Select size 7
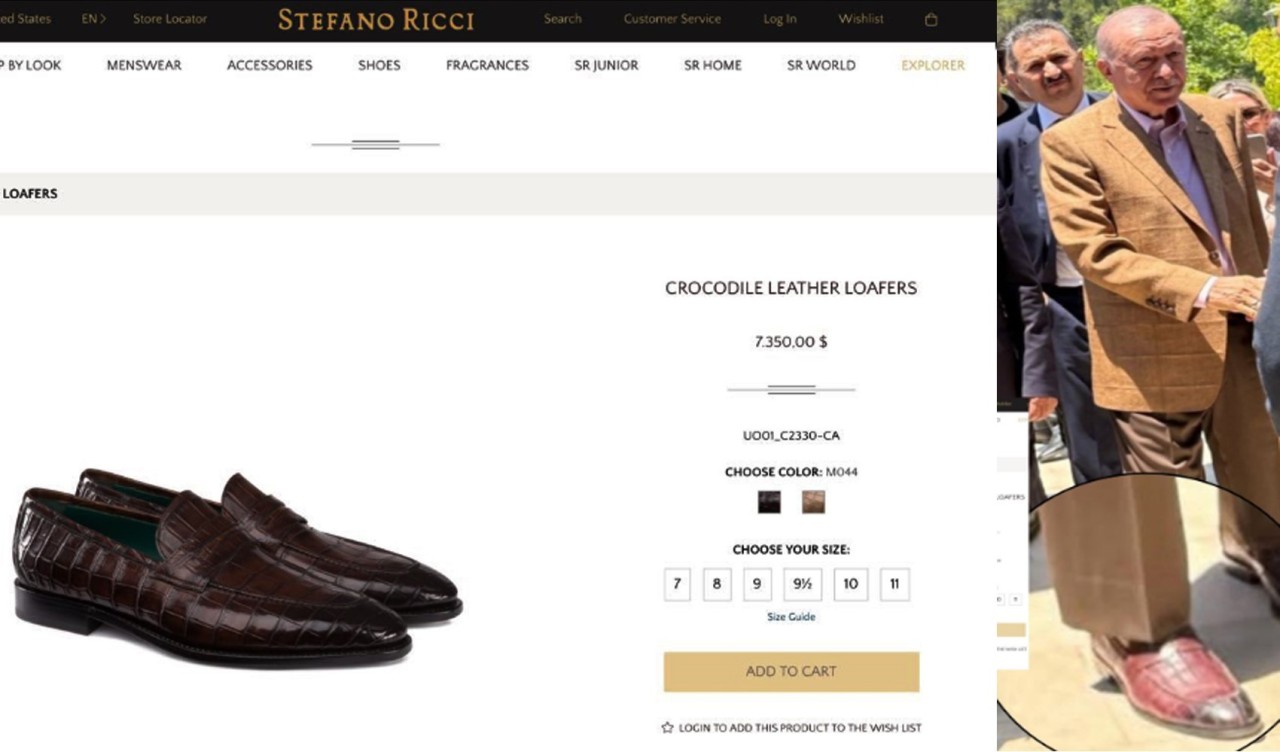Screen dimensions: 1280x752 pyautogui.click(x=677, y=584)
